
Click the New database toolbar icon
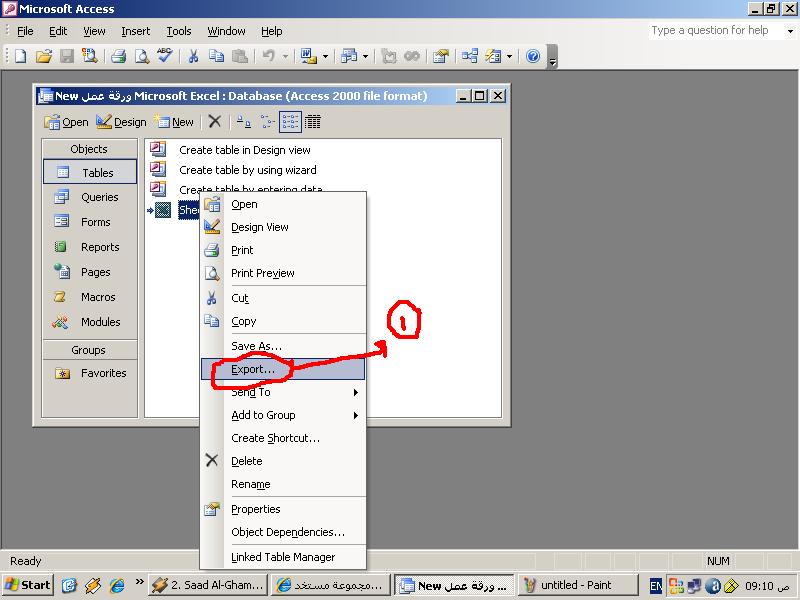pos(20,57)
